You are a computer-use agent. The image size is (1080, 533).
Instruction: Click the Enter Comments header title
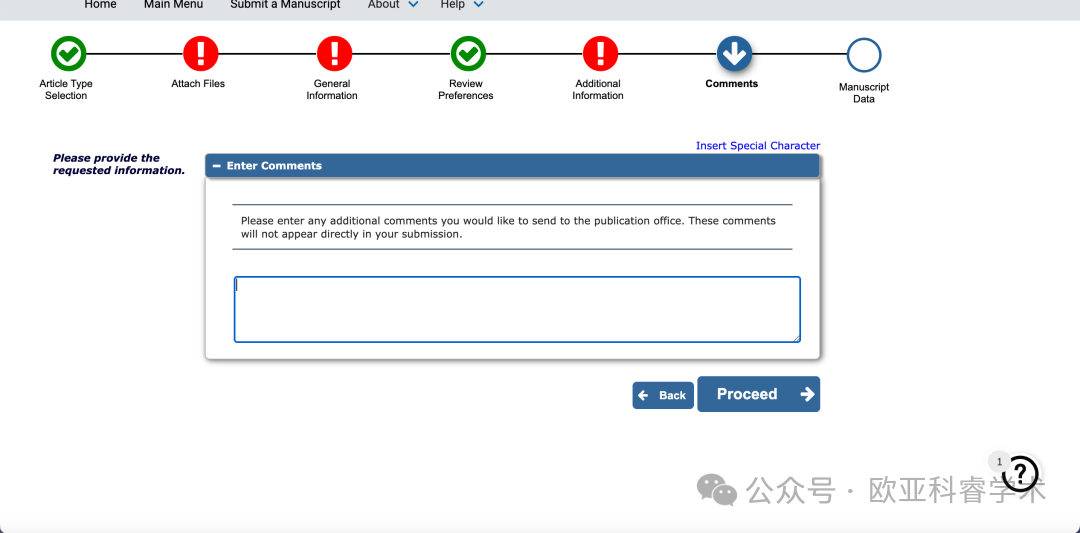274,166
